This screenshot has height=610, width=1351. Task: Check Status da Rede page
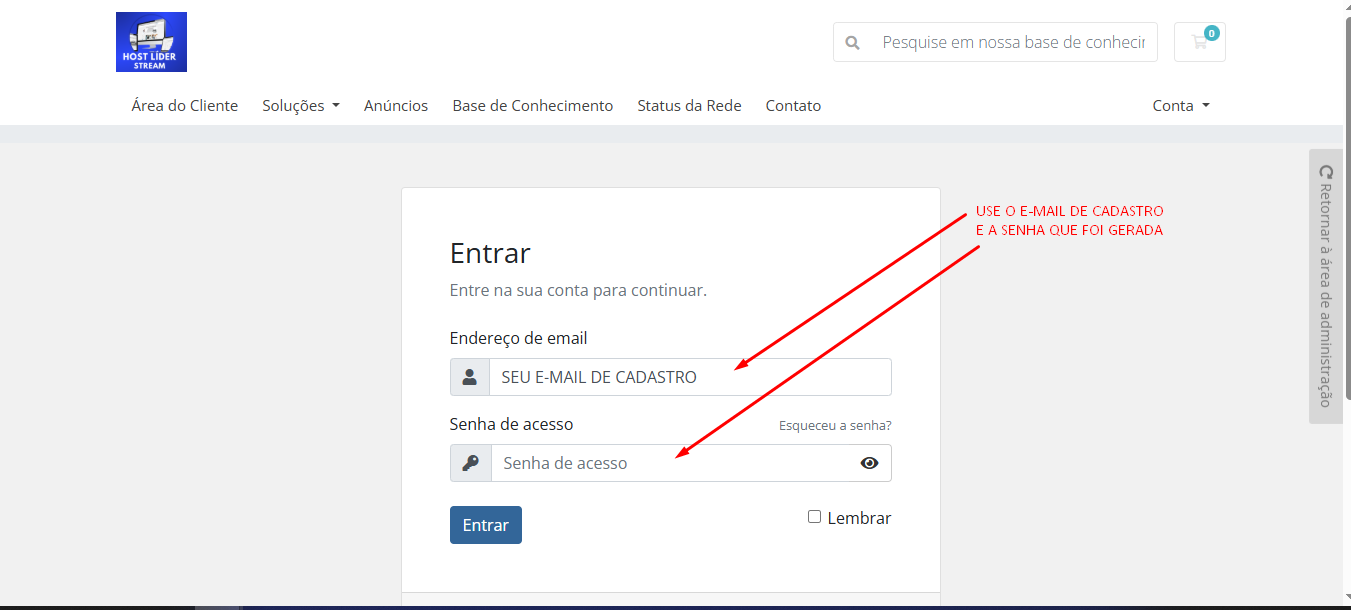[x=689, y=106]
